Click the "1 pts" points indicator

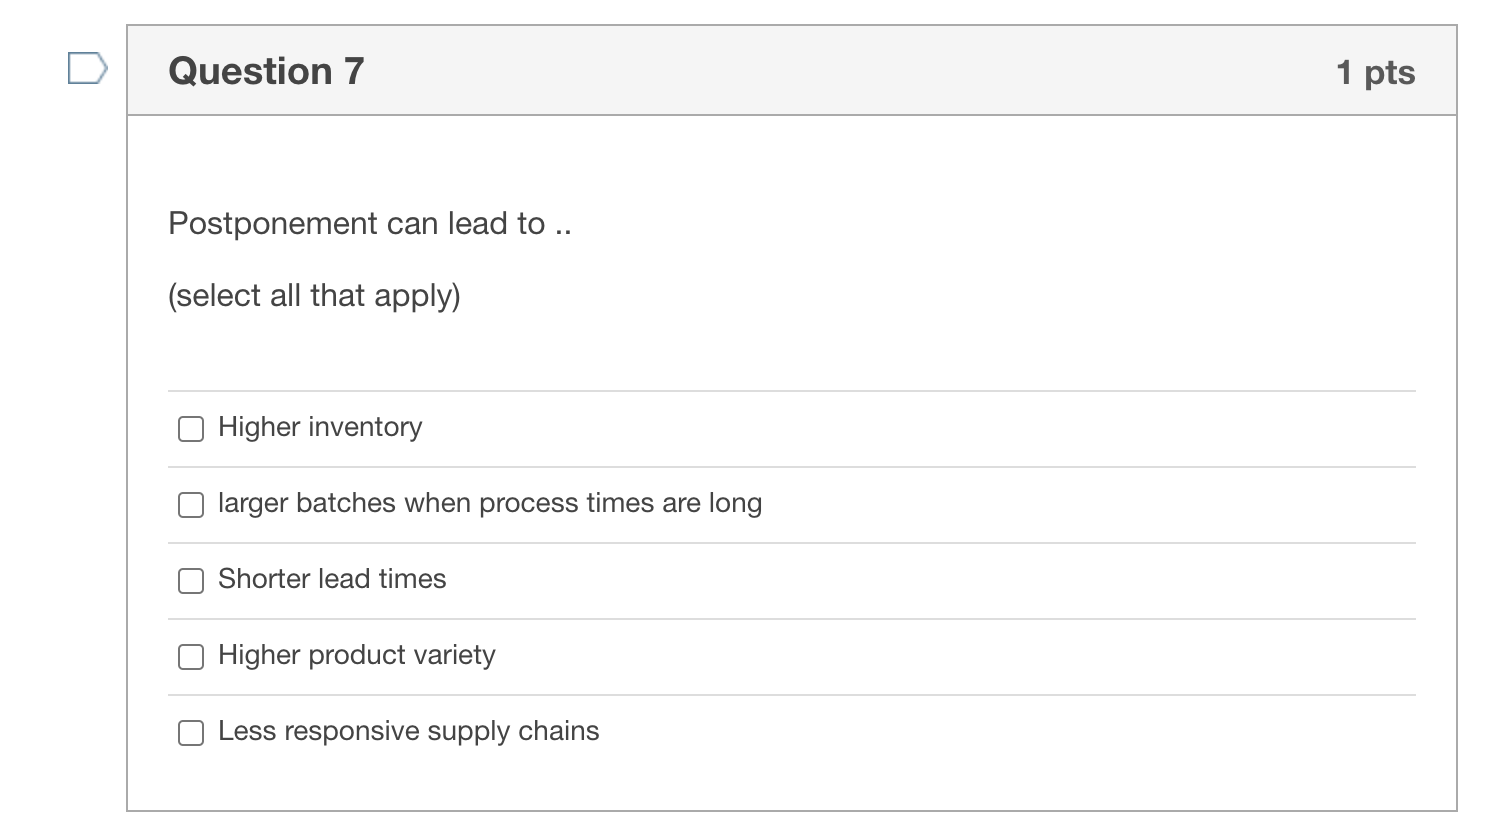click(1375, 72)
